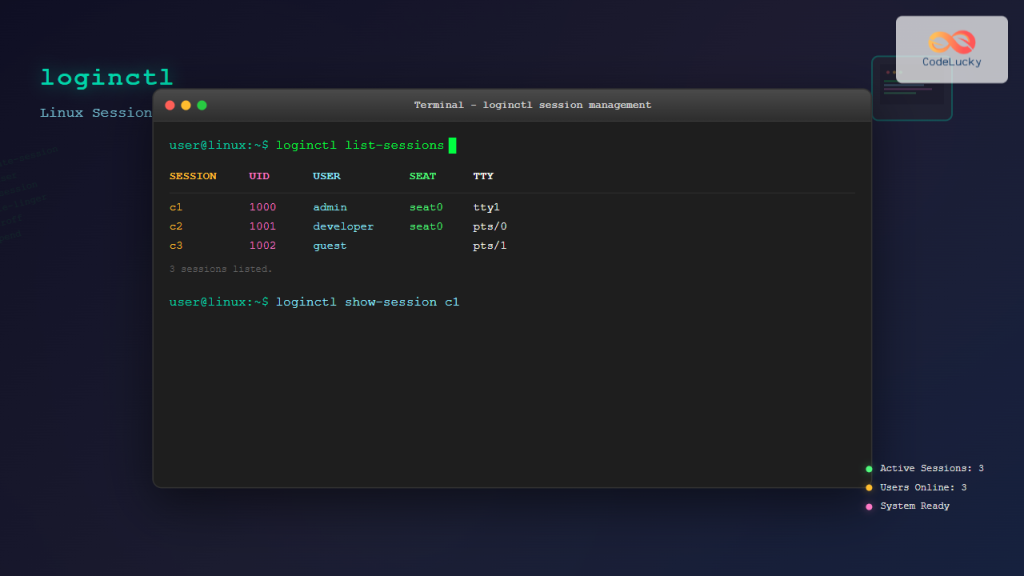The image size is (1024, 576).
Task: Toggle the green traffic light button
Action: click(x=202, y=104)
